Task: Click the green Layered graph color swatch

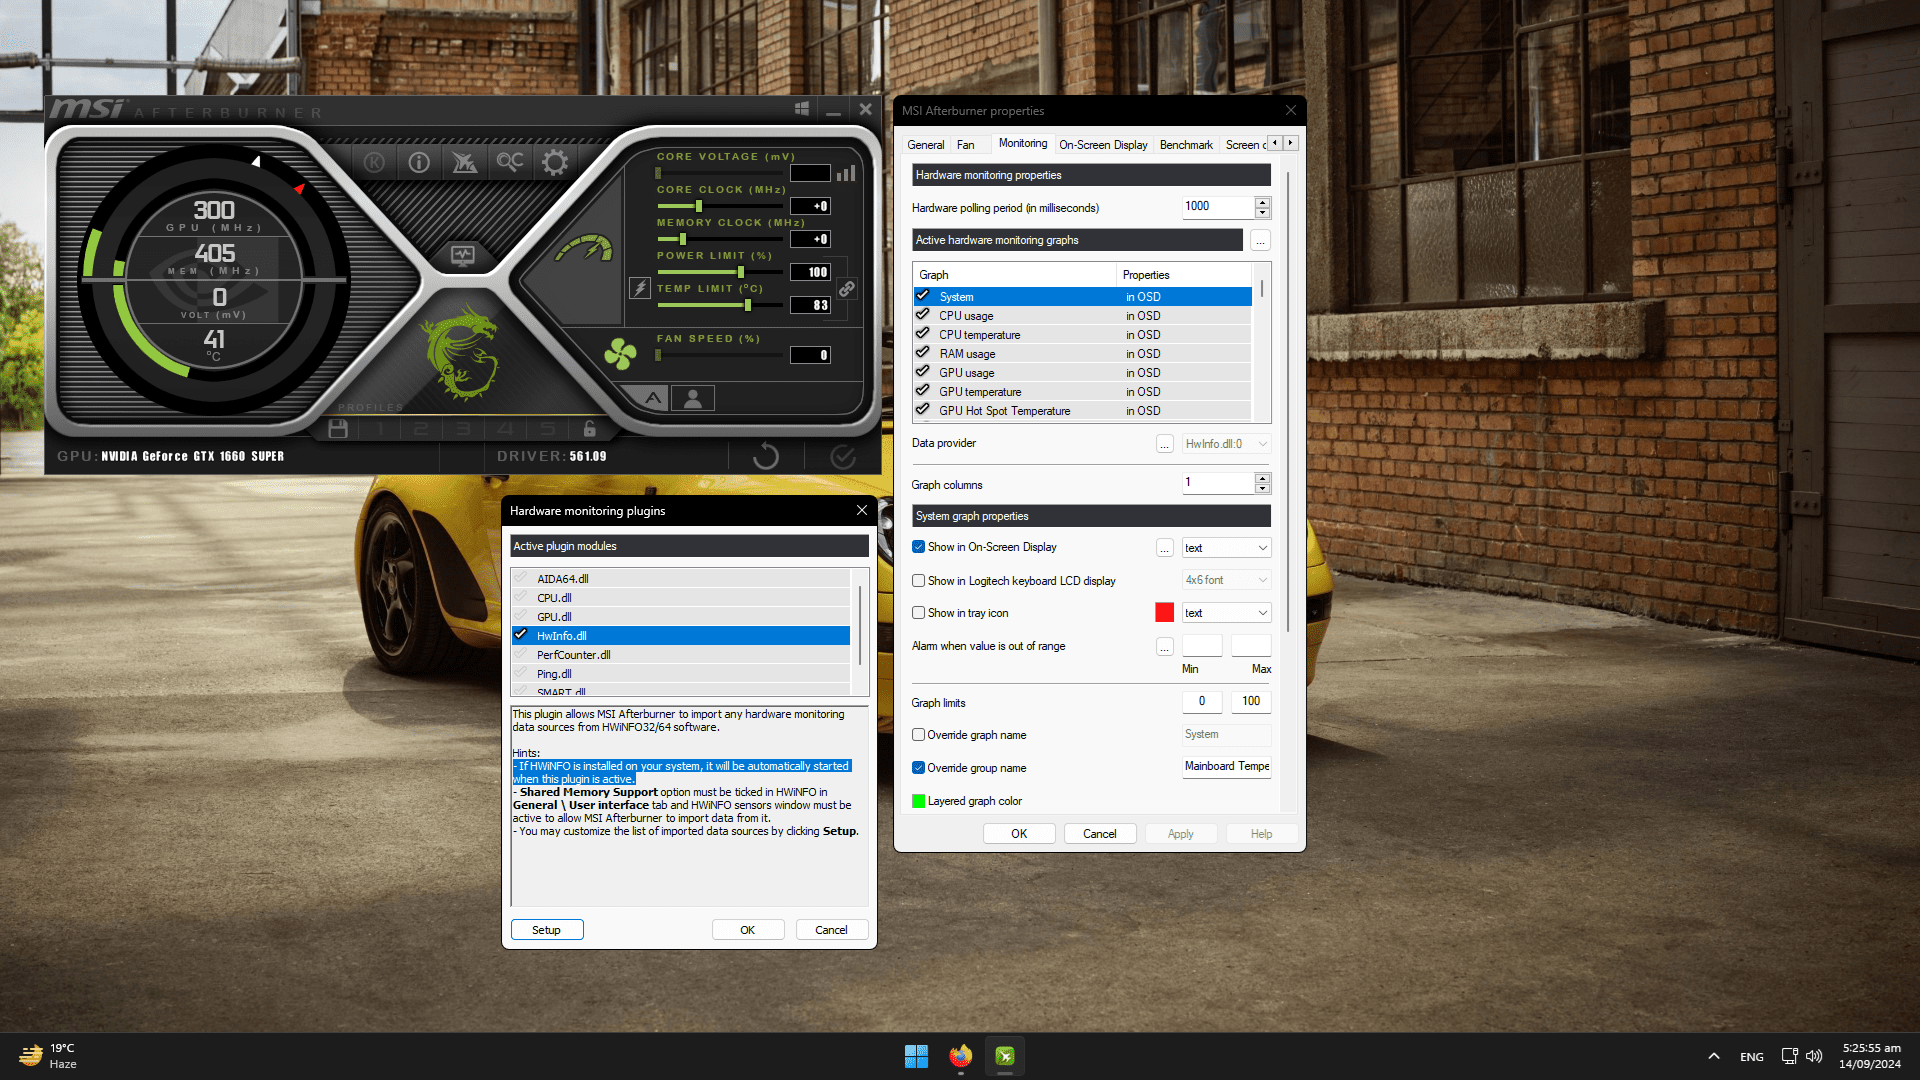Action: tap(919, 801)
